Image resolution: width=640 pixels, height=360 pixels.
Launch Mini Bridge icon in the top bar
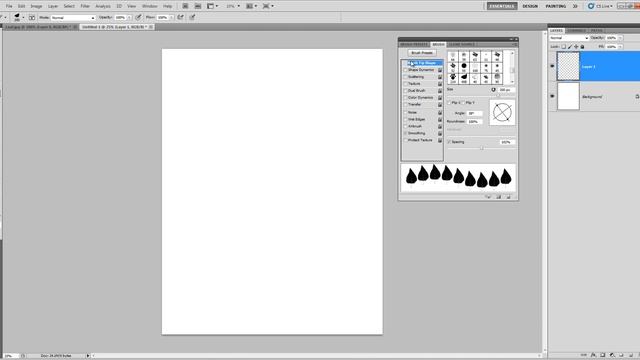coord(198,6)
